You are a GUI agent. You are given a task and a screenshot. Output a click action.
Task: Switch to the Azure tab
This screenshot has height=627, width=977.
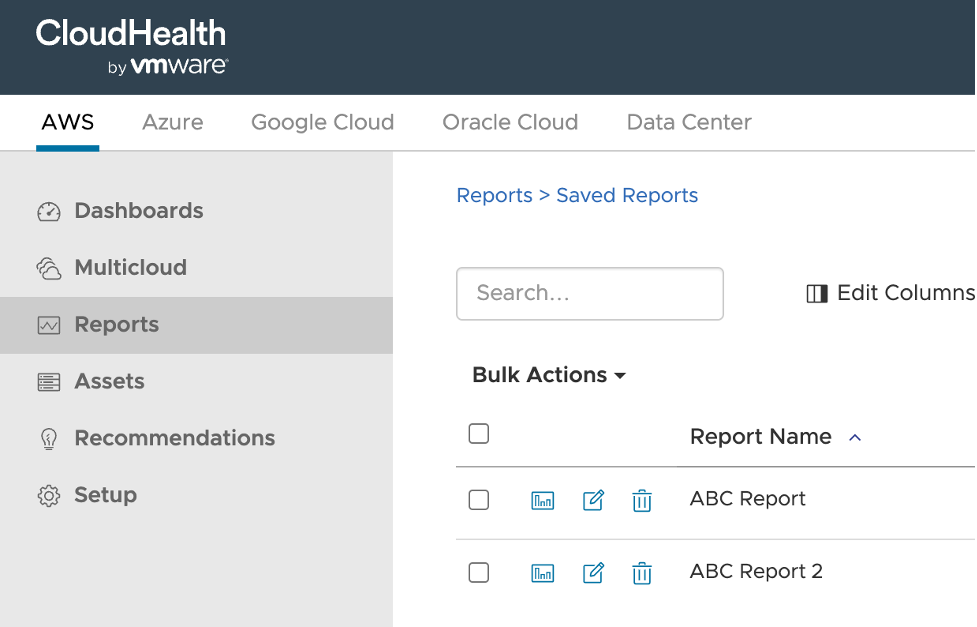[x=172, y=123]
